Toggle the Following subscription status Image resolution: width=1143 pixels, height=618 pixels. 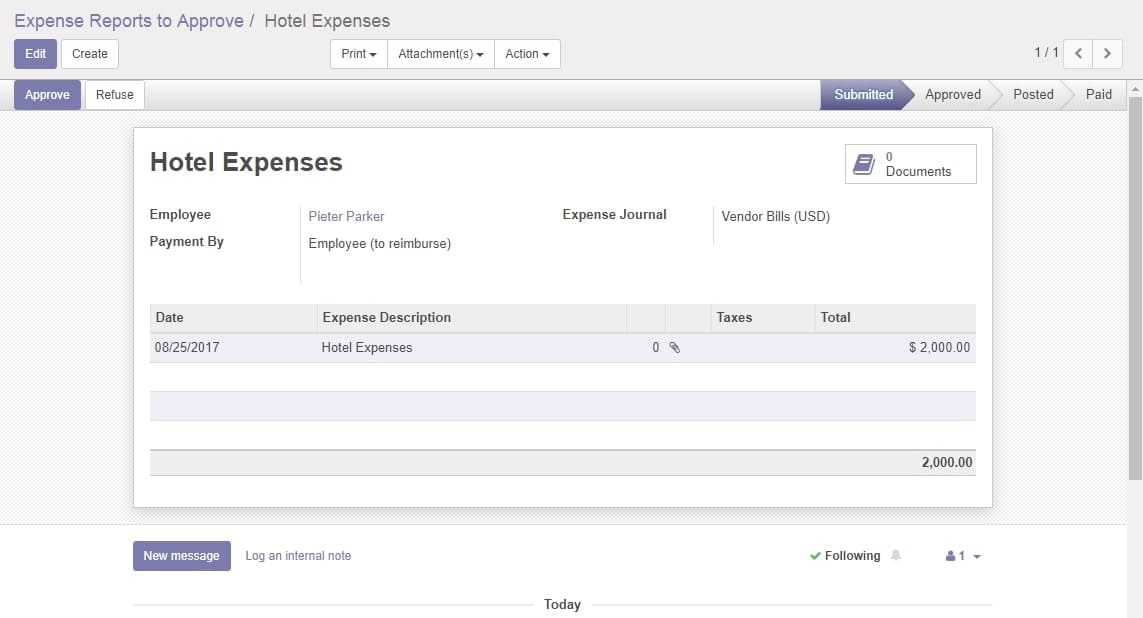point(845,556)
